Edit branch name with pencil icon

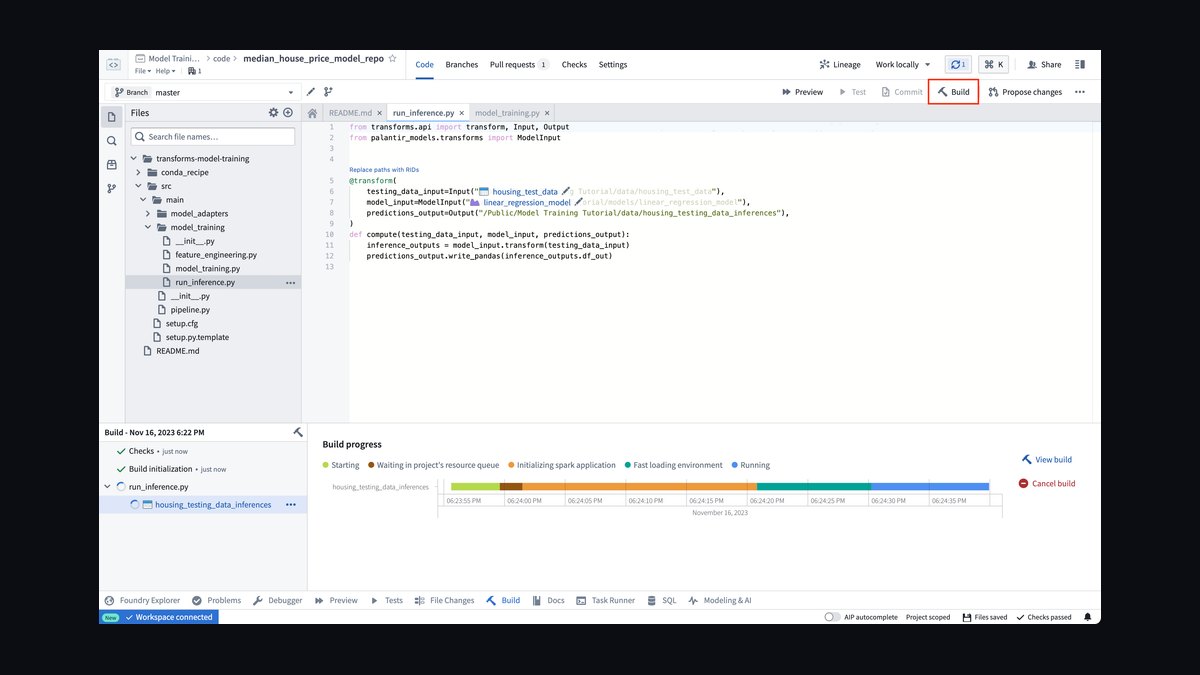tap(311, 92)
